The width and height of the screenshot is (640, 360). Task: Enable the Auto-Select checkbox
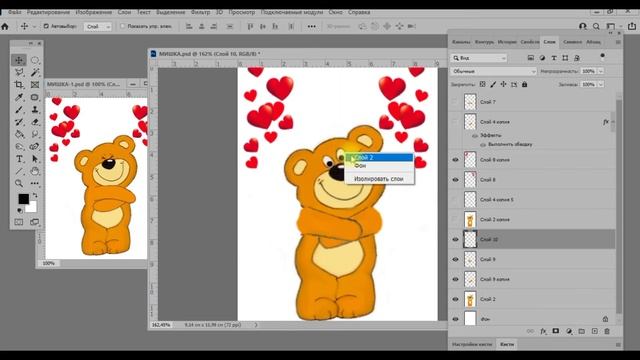tap(46, 26)
